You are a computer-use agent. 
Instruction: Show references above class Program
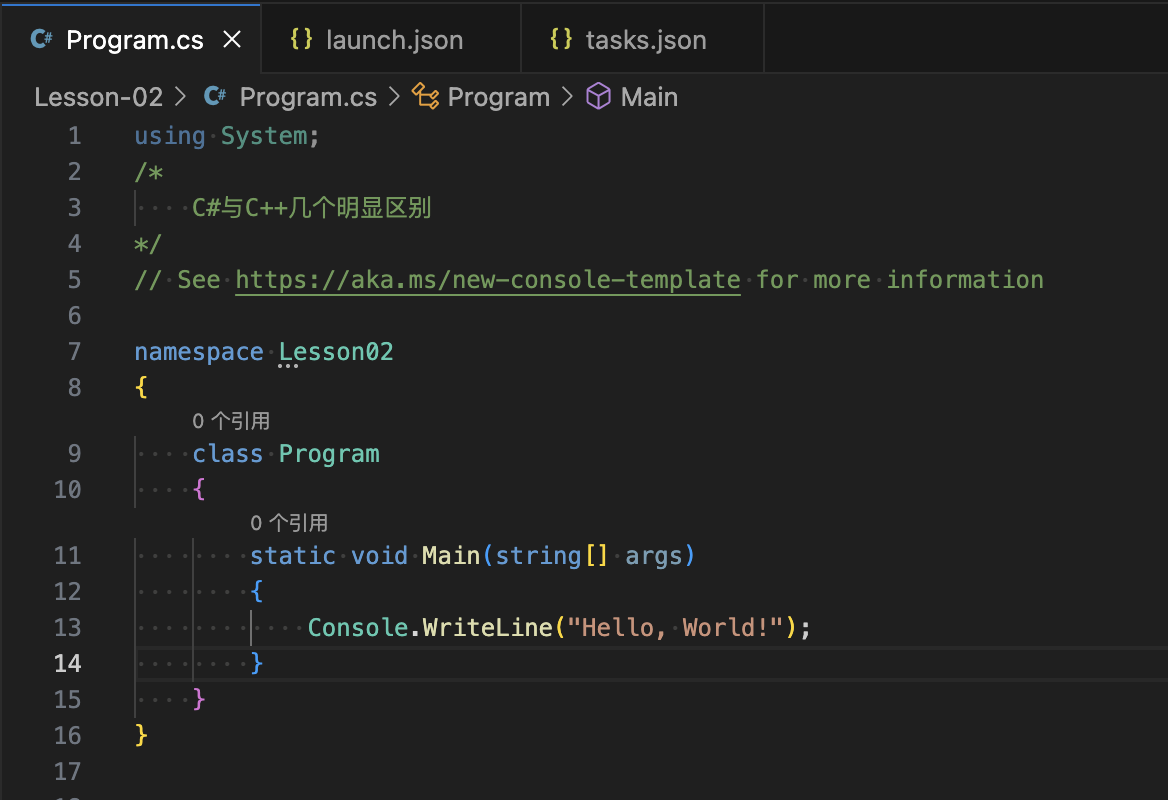coord(231,422)
